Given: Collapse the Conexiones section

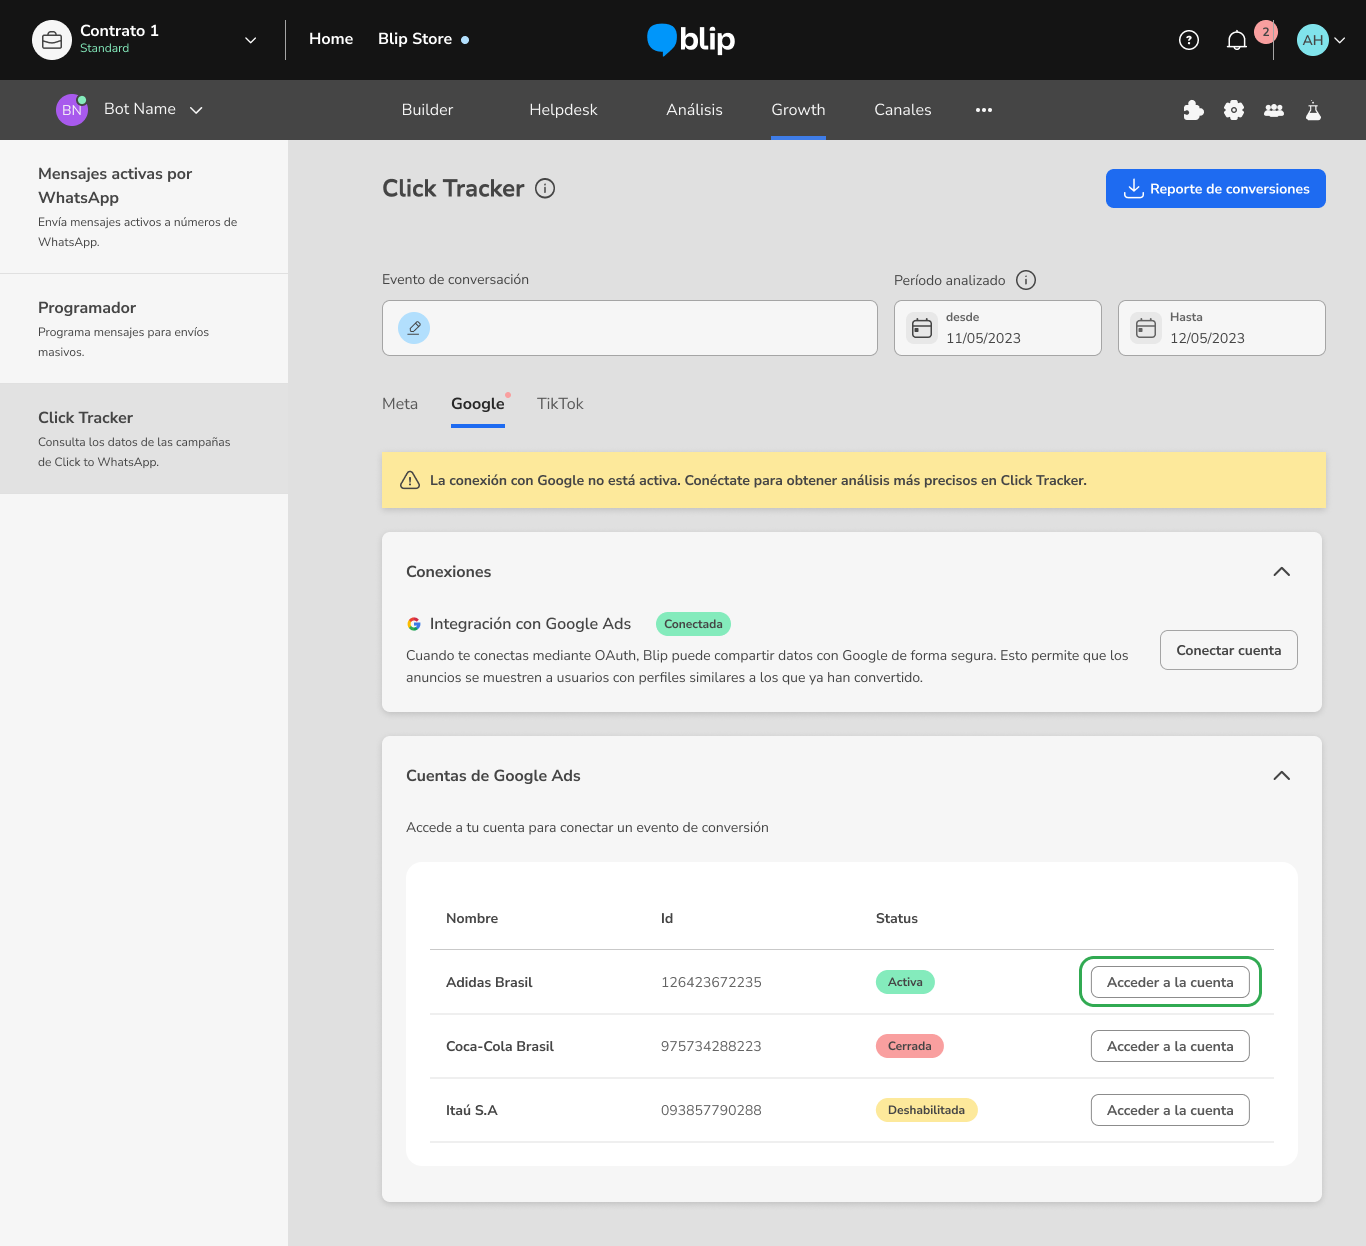Looking at the screenshot, I should 1281,572.
